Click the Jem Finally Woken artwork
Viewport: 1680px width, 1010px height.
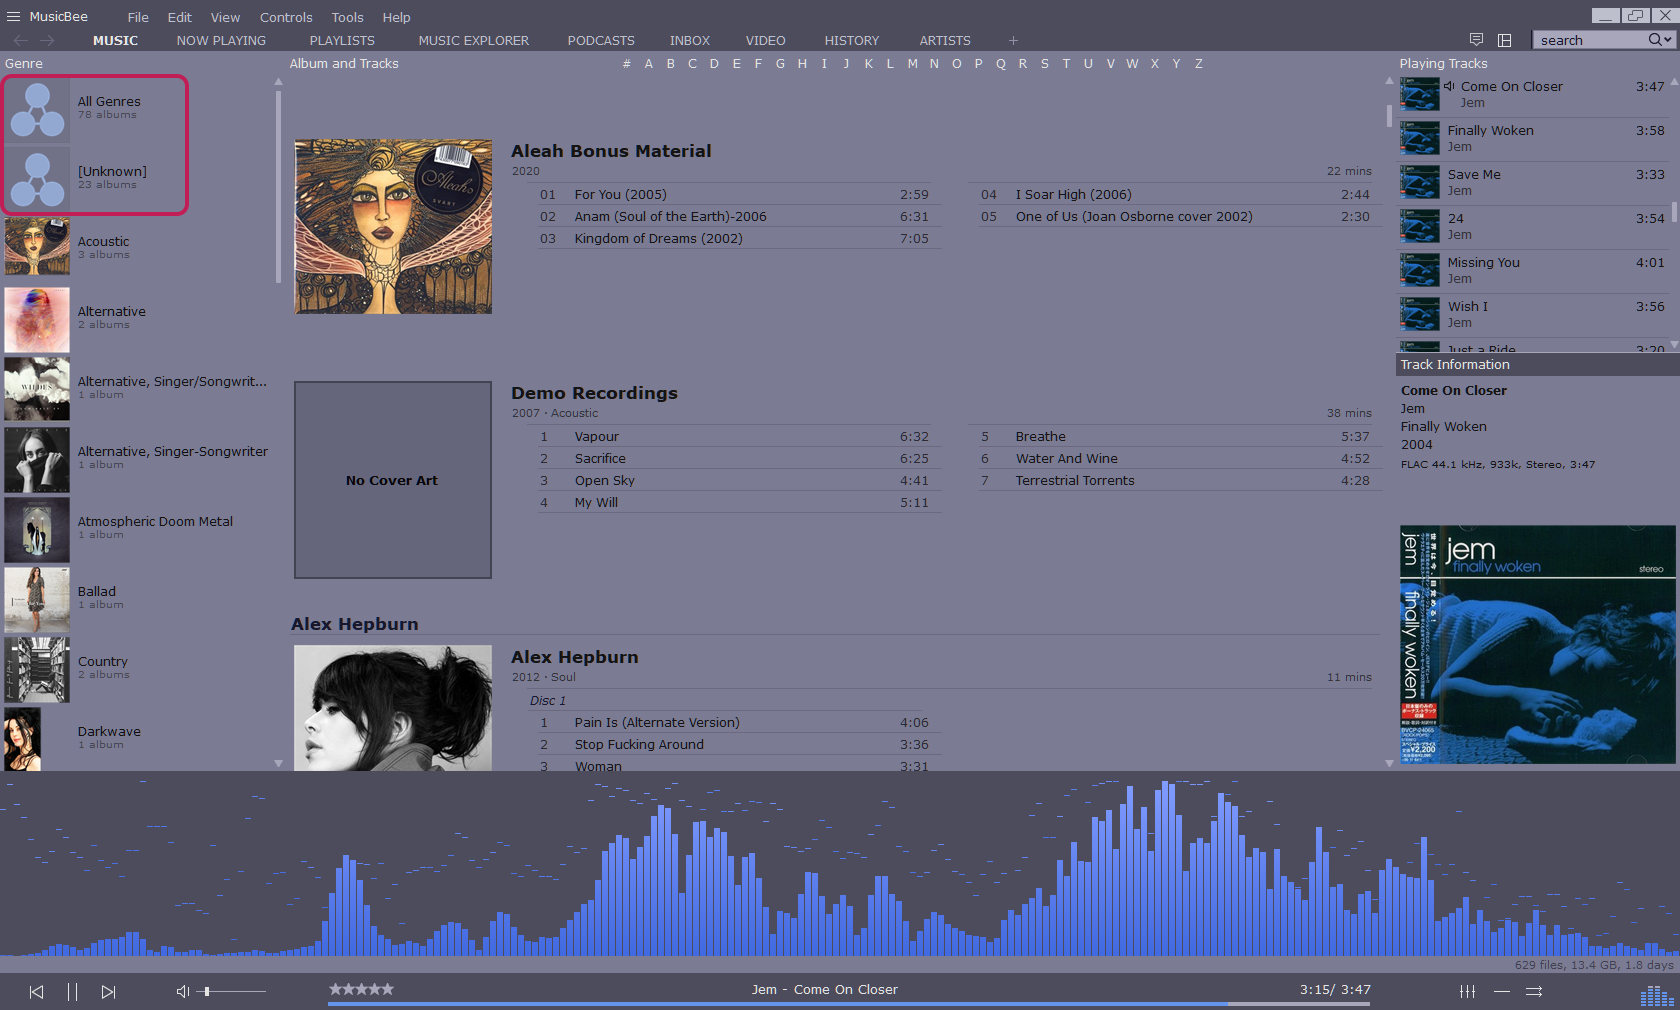pos(1537,645)
